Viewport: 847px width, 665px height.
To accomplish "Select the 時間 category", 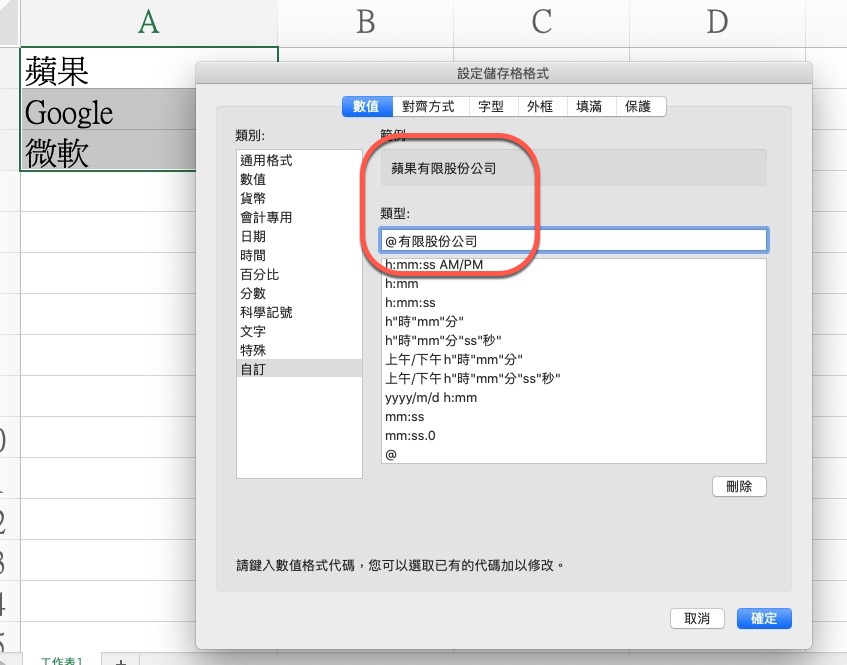I will pyautogui.click(x=299, y=255).
